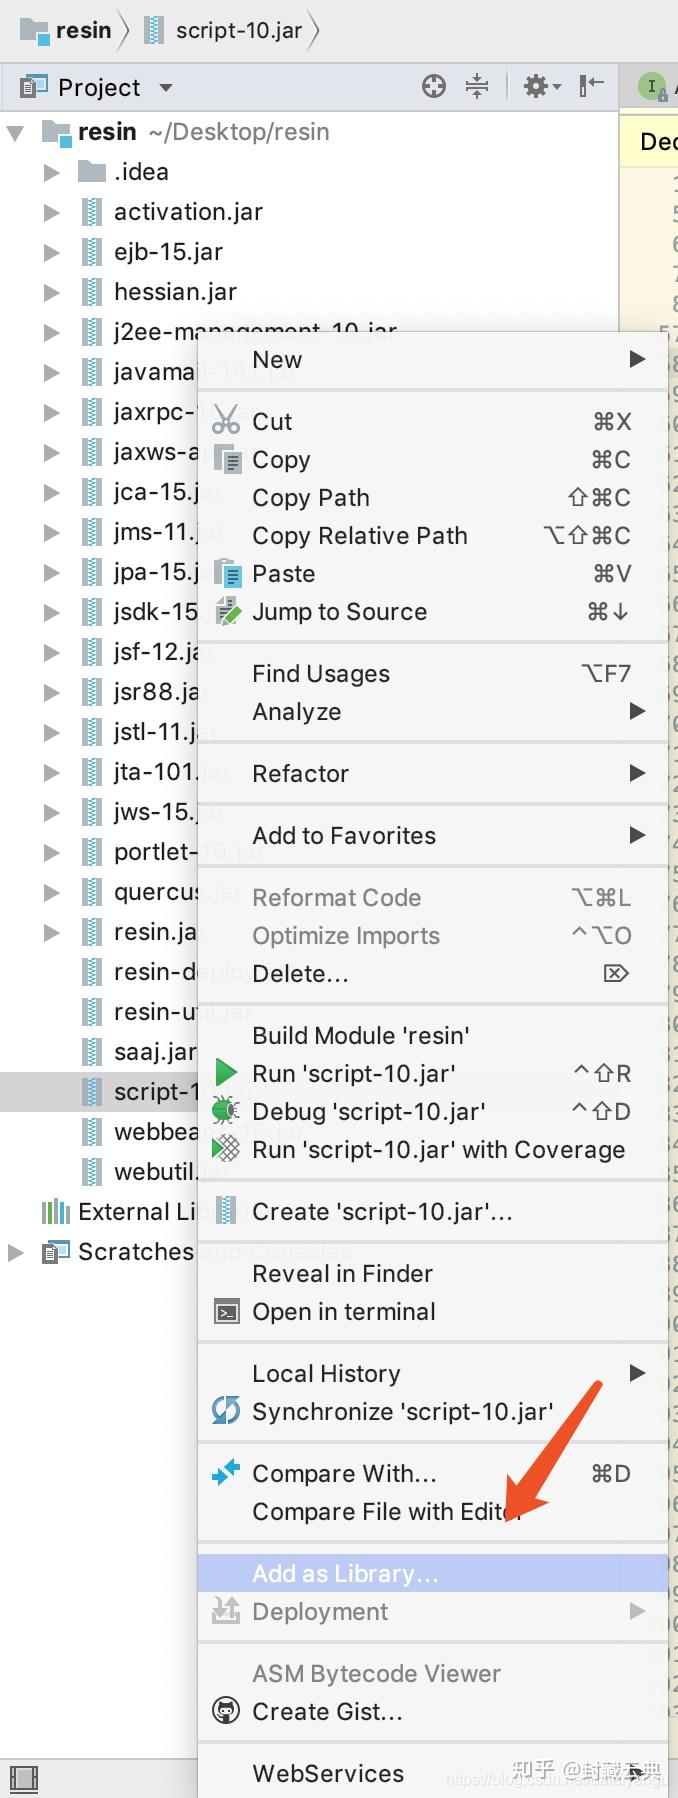This screenshot has height=1798, width=678.
Task: Hide the Project tool window icon
Action: 590,86
